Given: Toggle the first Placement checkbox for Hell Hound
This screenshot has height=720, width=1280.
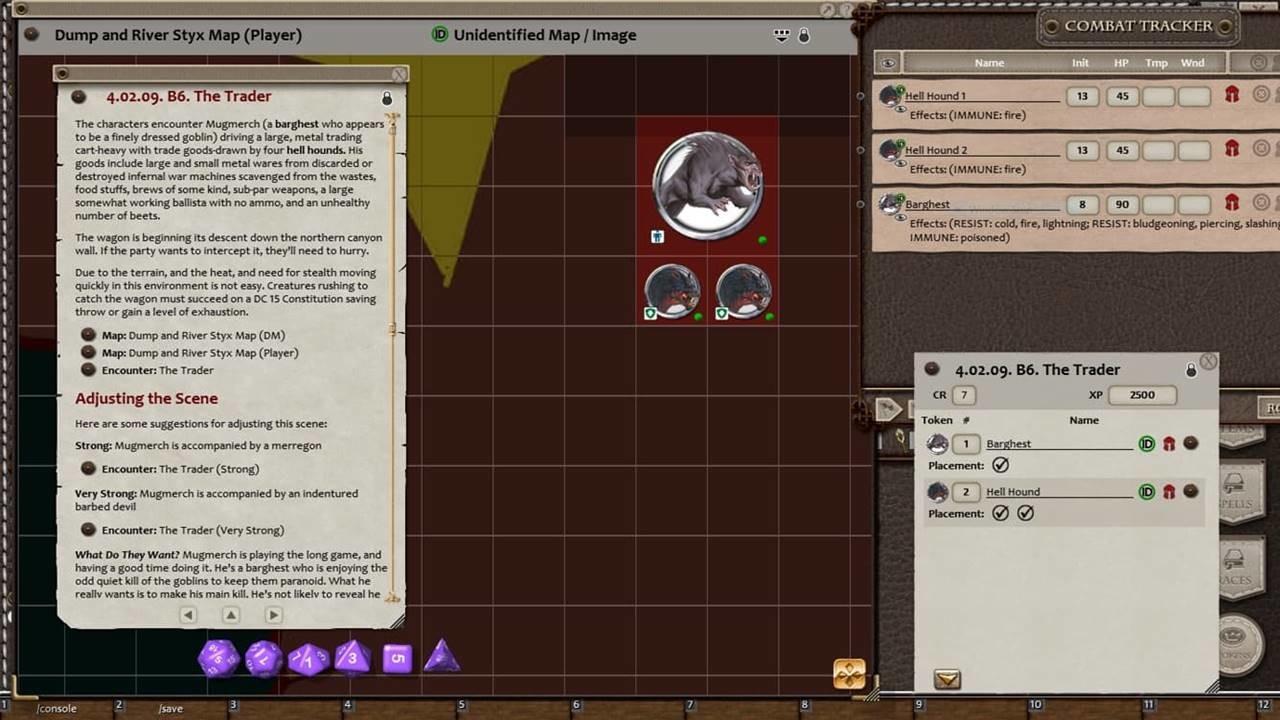Looking at the screenshot, I should [1000, 513].
